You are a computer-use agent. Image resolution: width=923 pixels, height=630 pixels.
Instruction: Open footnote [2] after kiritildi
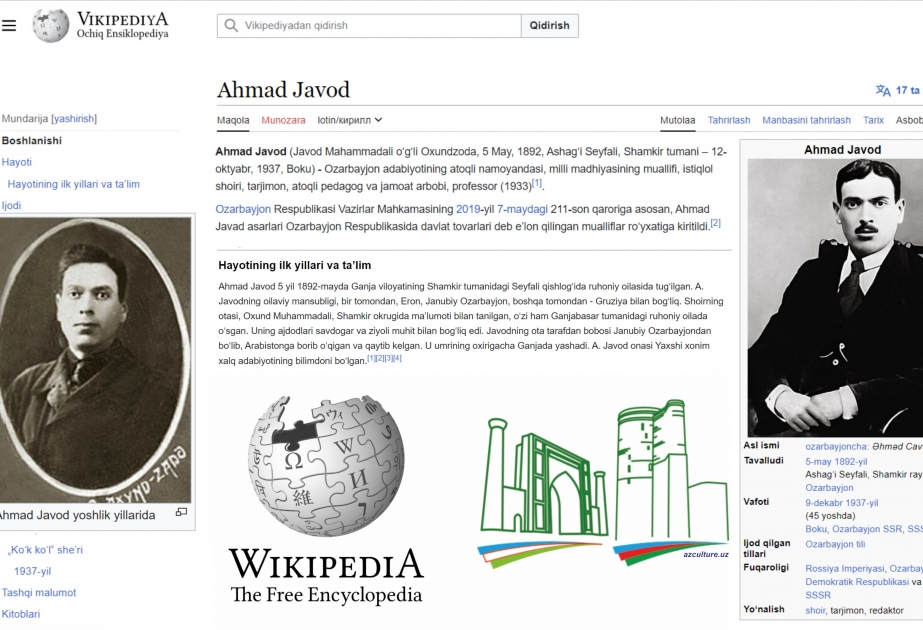715,223
